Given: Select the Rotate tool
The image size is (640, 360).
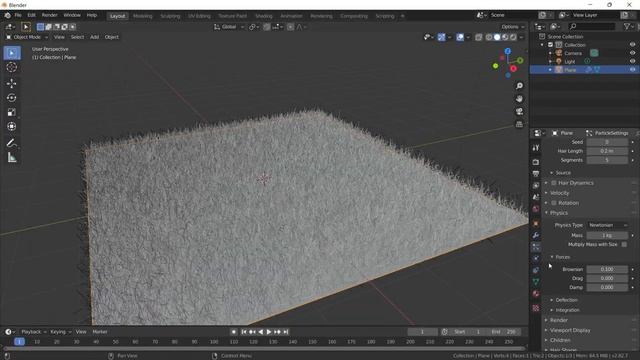Looking at the screenshot, I should (x=12, y=98).
